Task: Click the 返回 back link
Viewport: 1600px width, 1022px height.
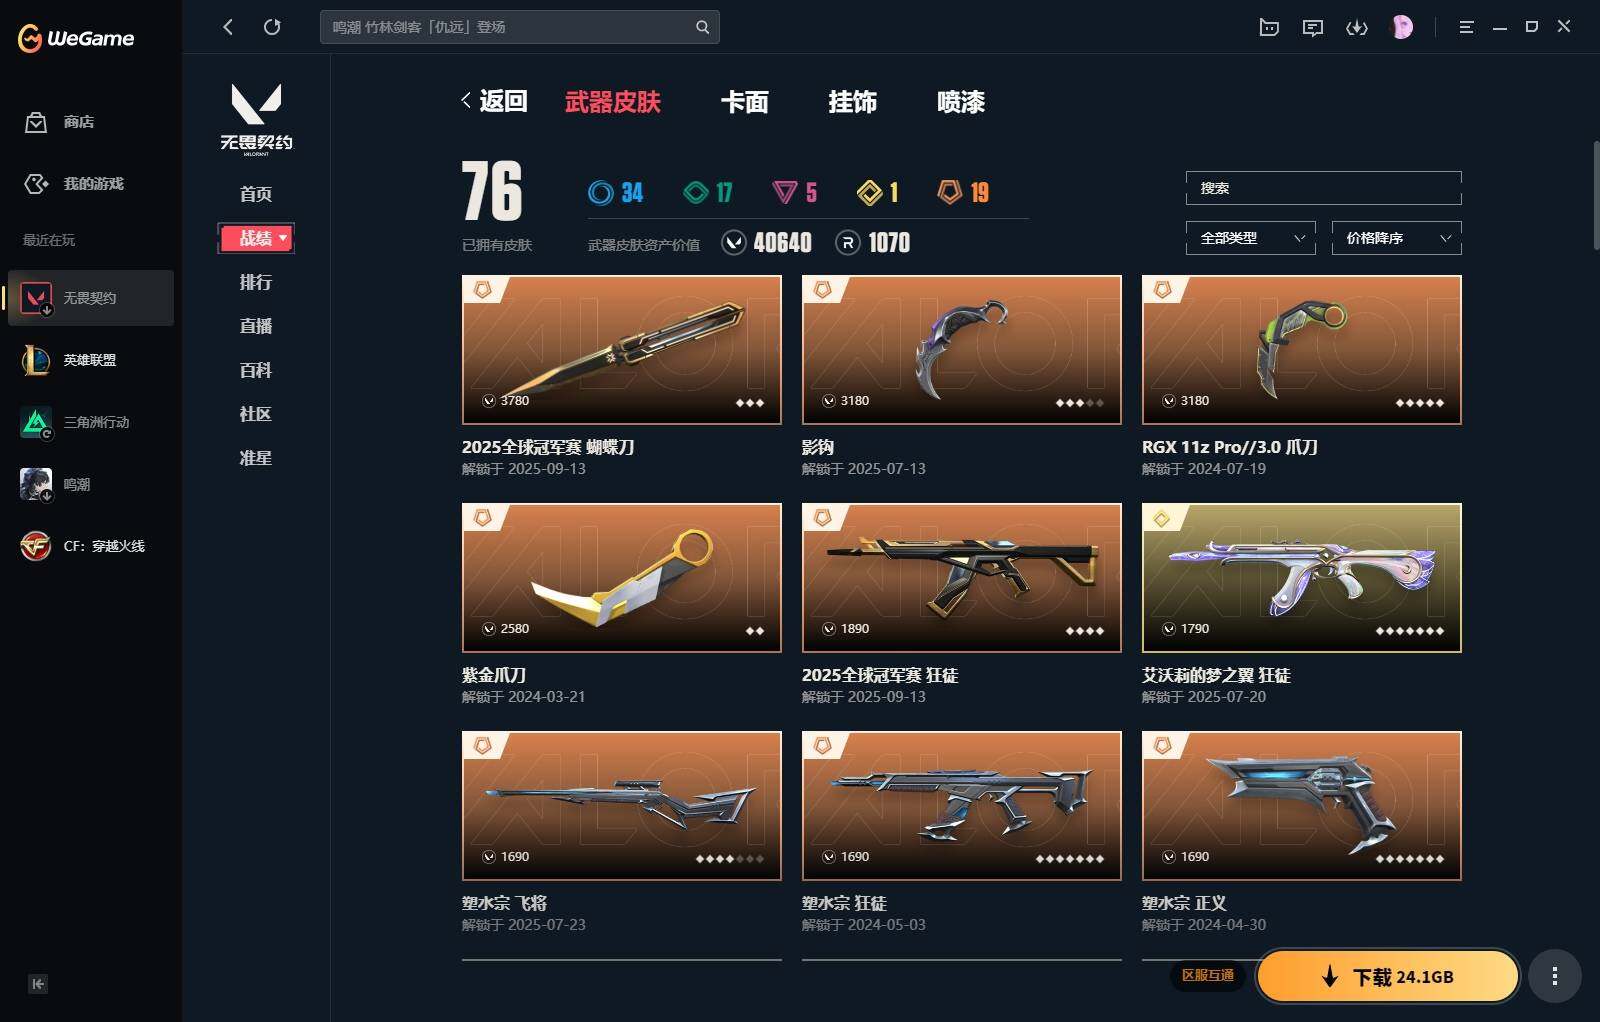Action: (x=495, y=101)
